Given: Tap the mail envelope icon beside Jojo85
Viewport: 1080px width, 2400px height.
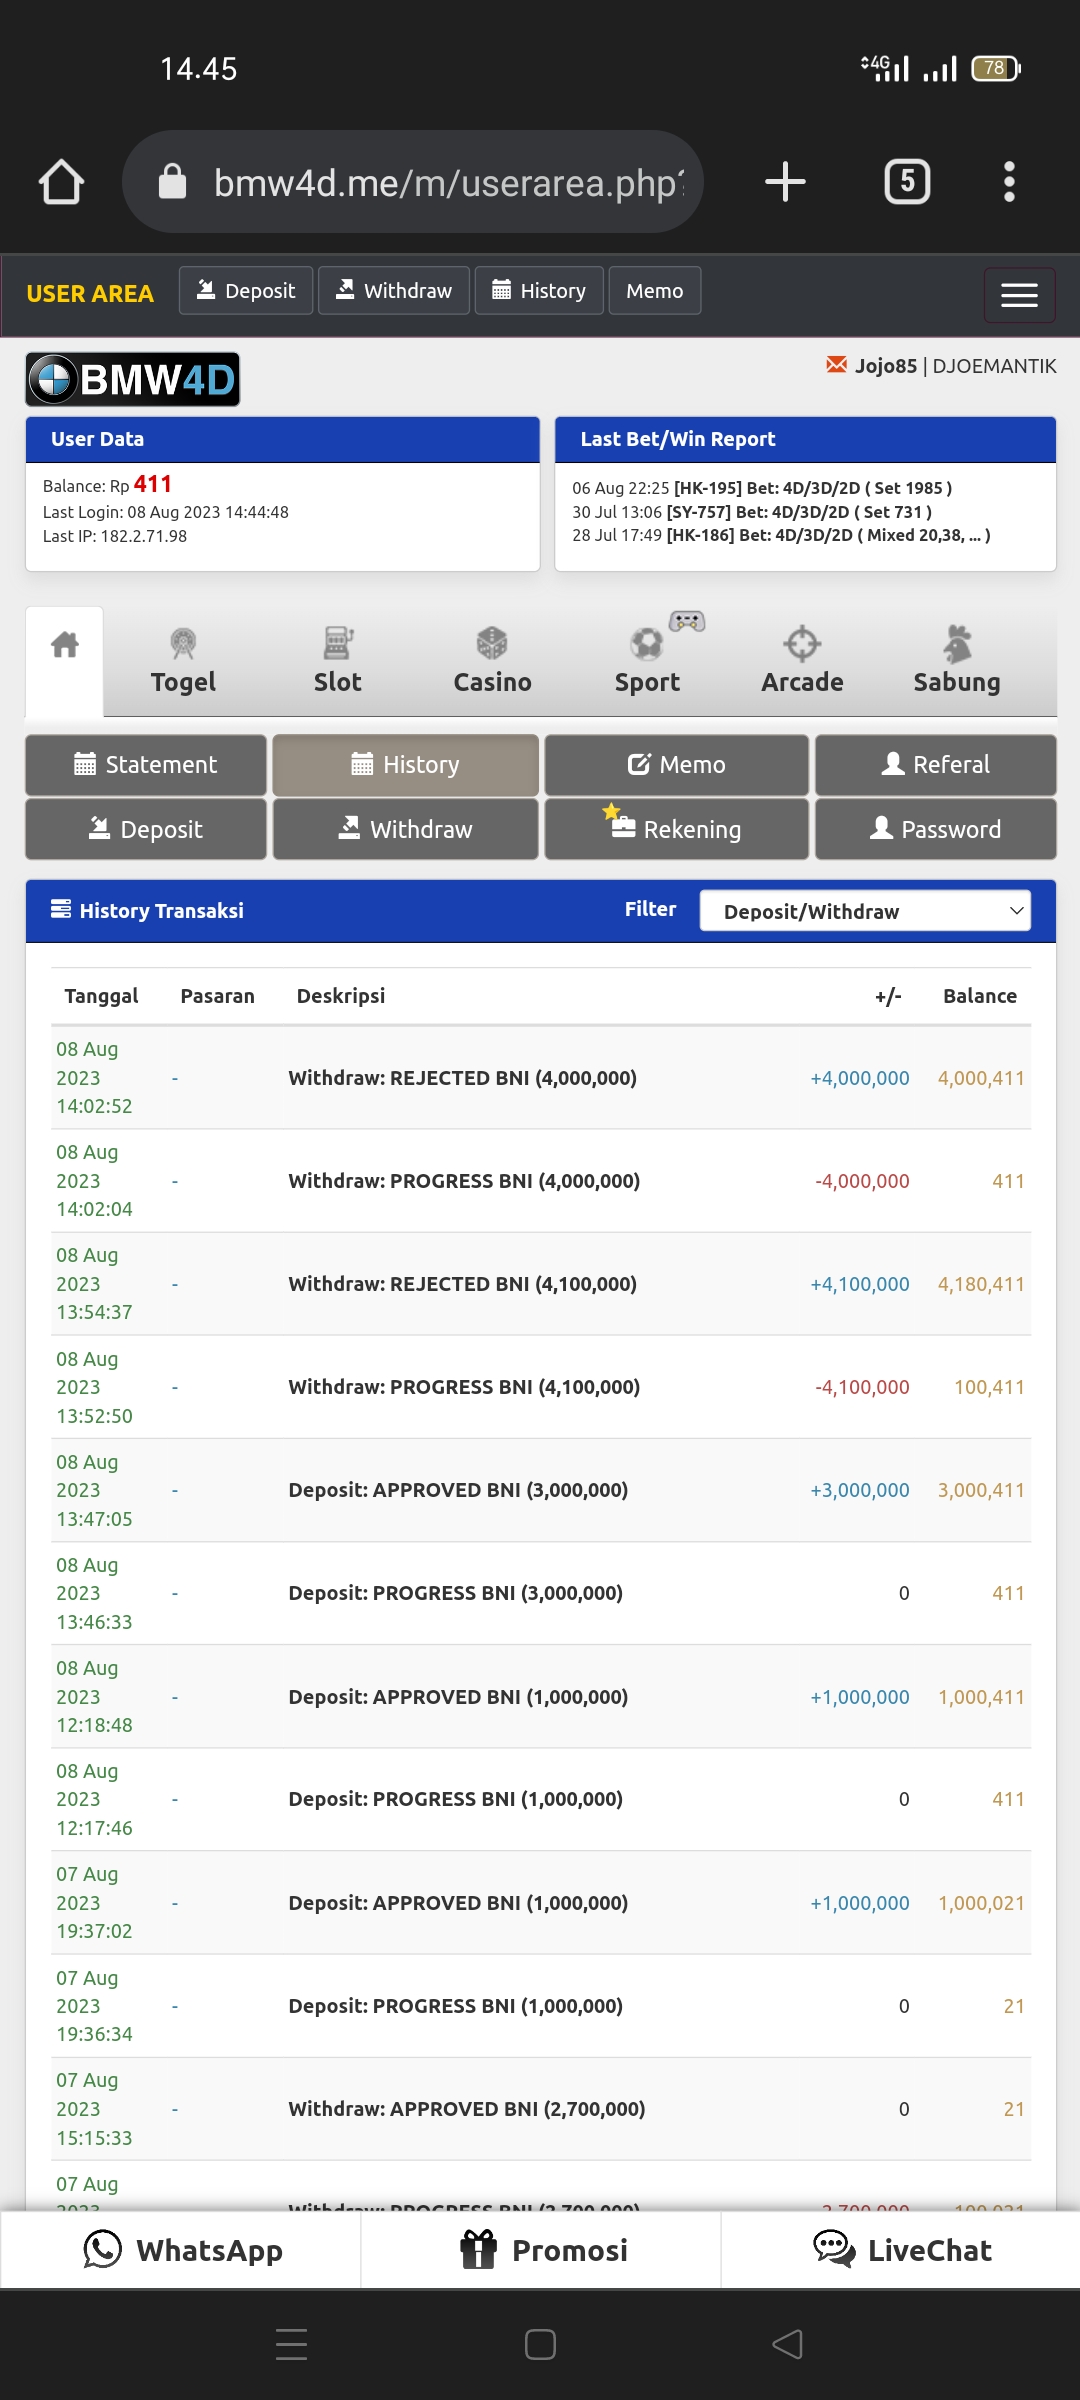Looking at the screenshot, I should click(x=836, y=365).
